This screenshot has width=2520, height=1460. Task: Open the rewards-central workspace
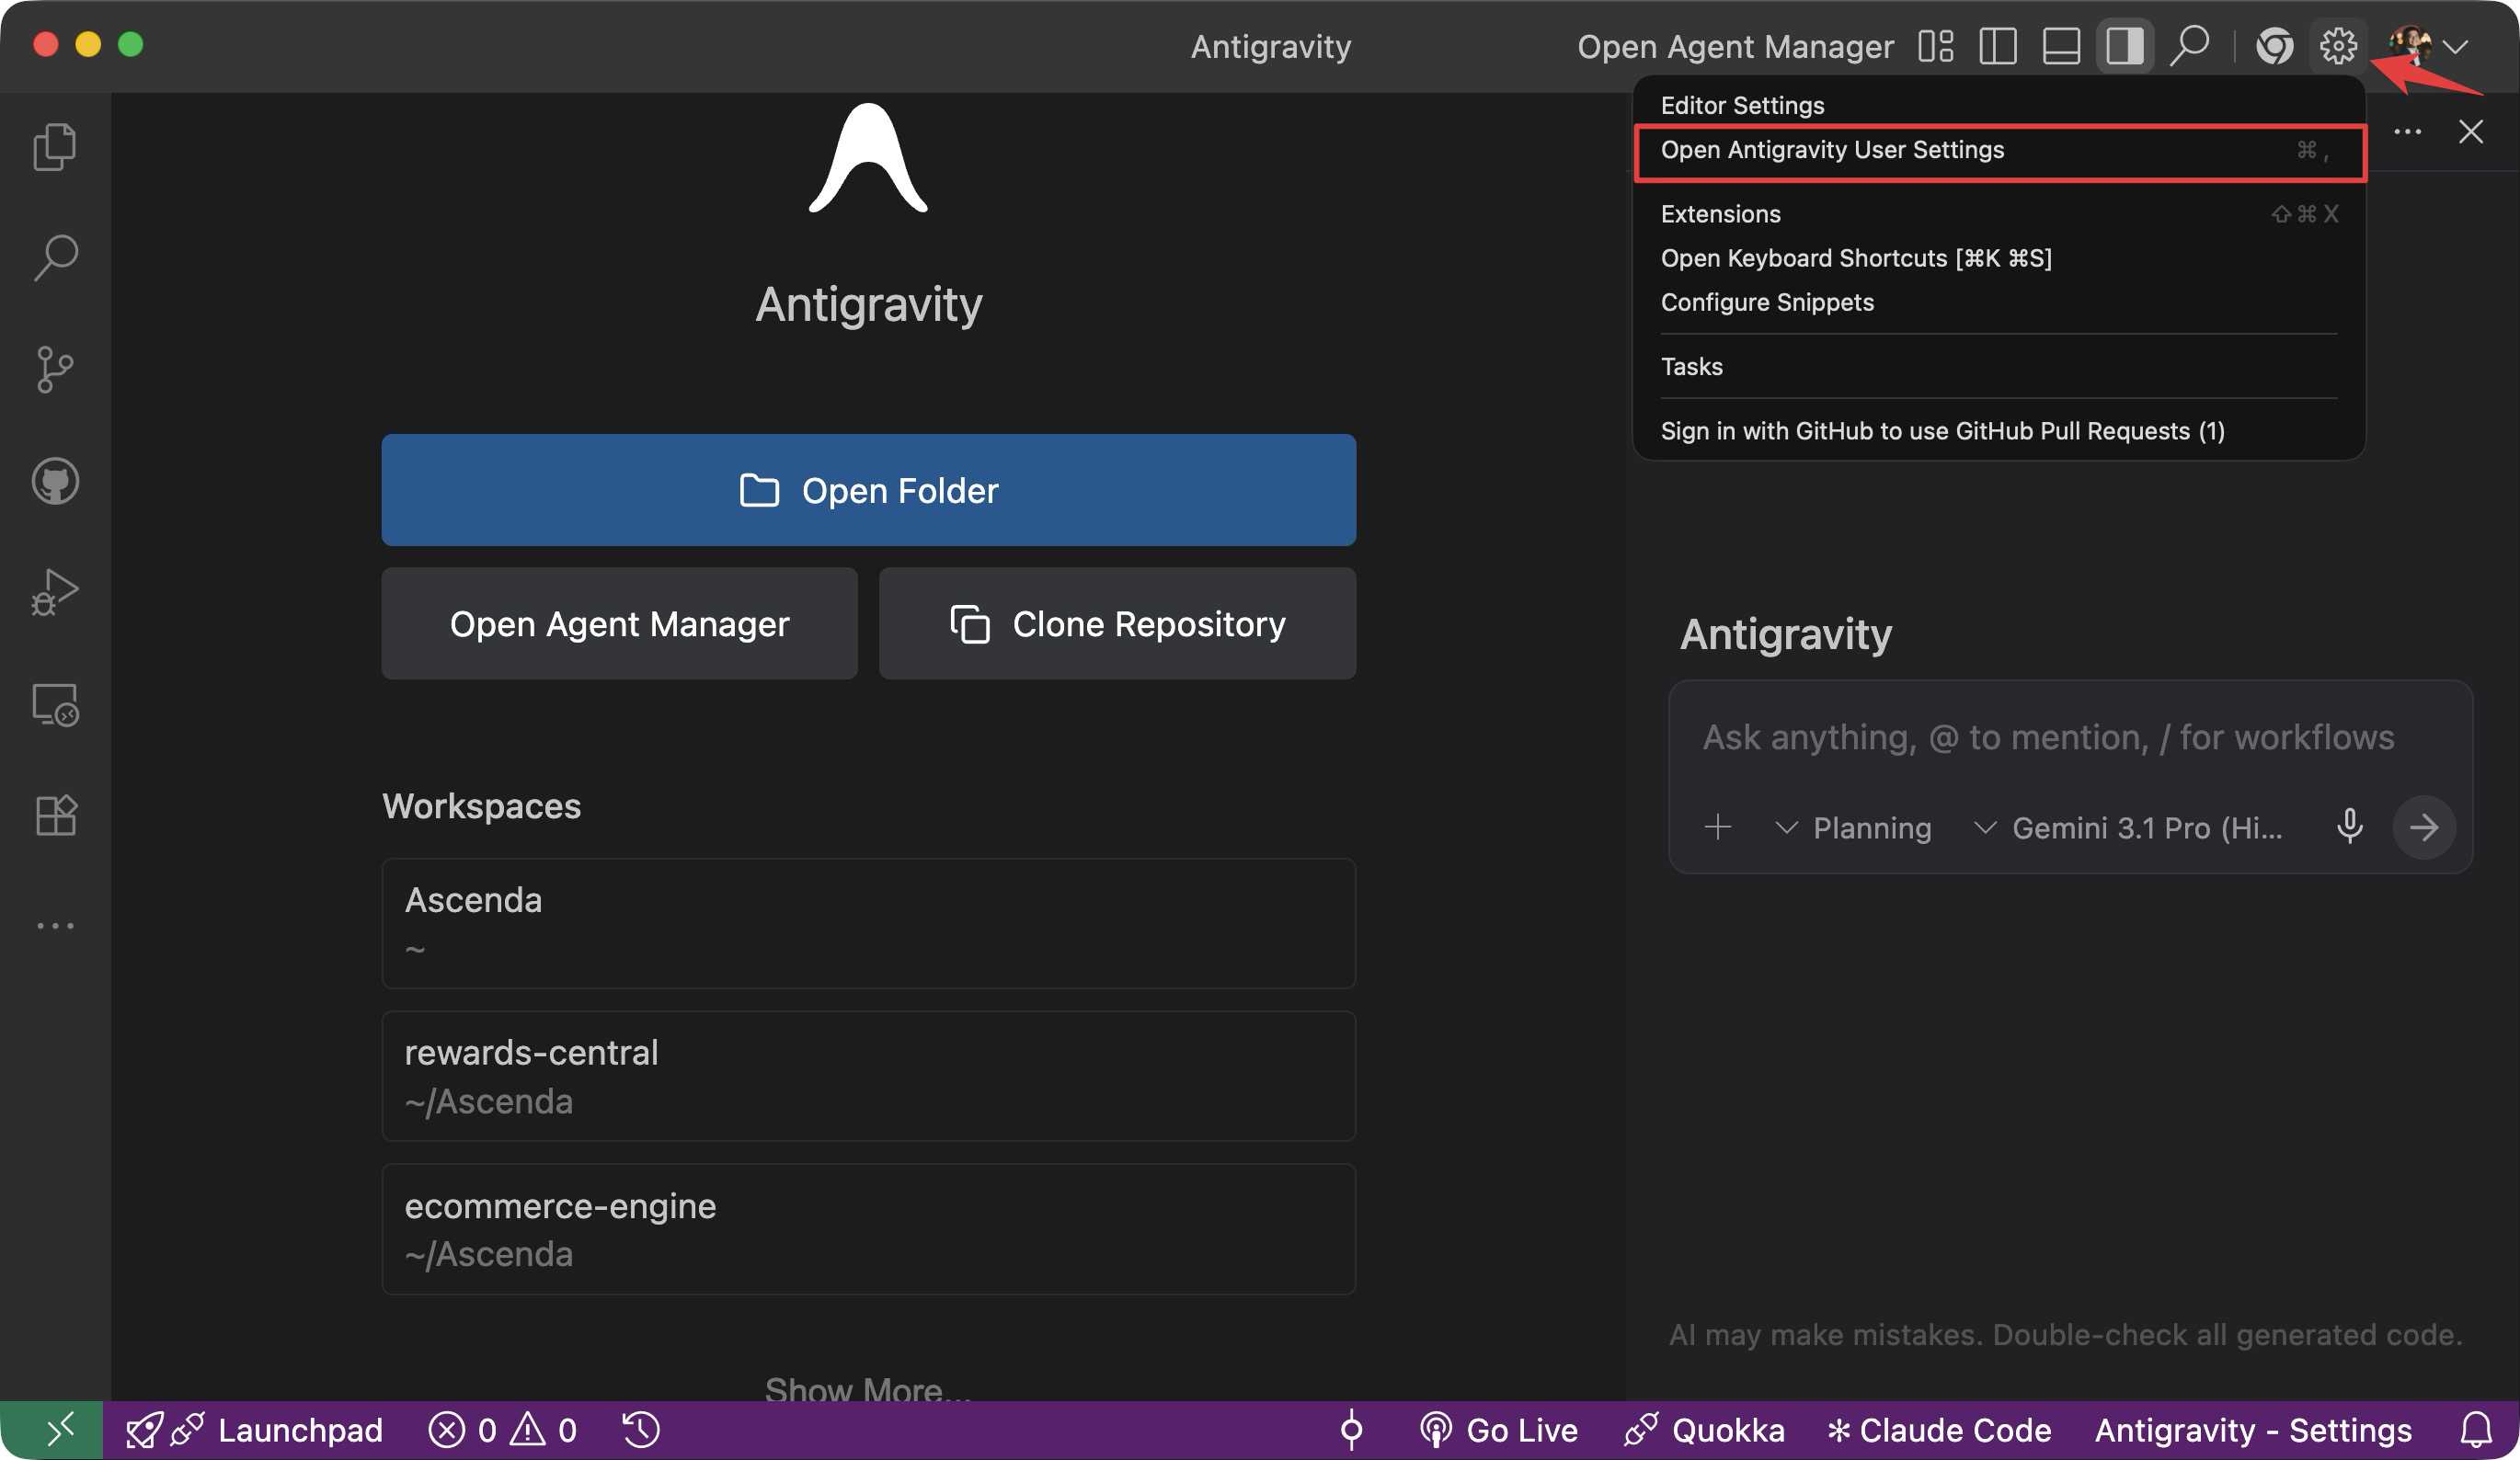868,1076
